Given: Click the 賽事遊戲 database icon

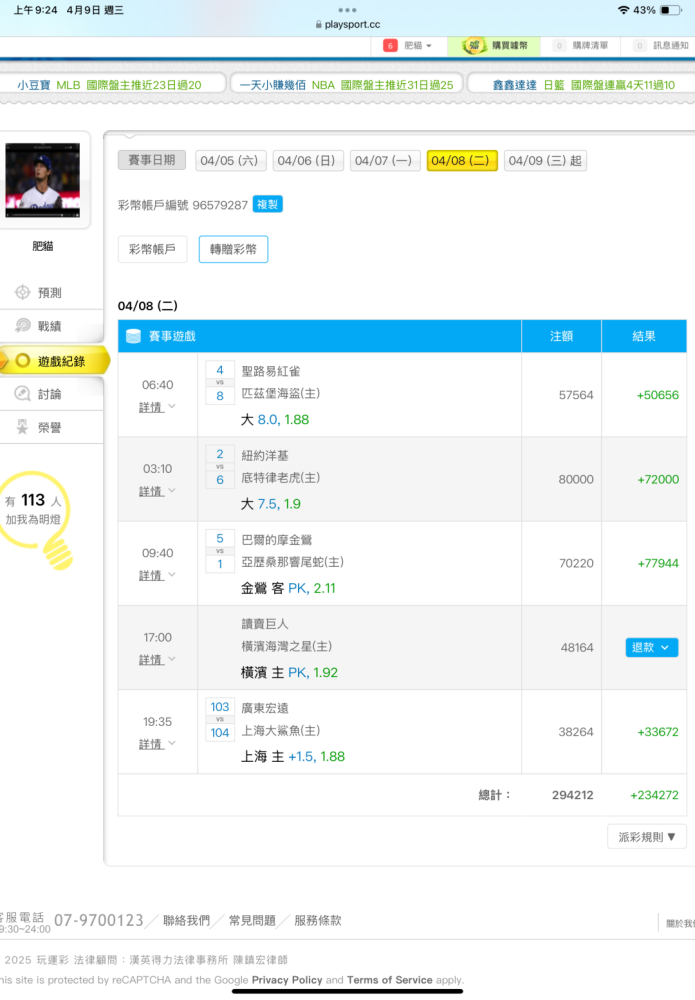Looking at the screenshot, I should 133,337.
